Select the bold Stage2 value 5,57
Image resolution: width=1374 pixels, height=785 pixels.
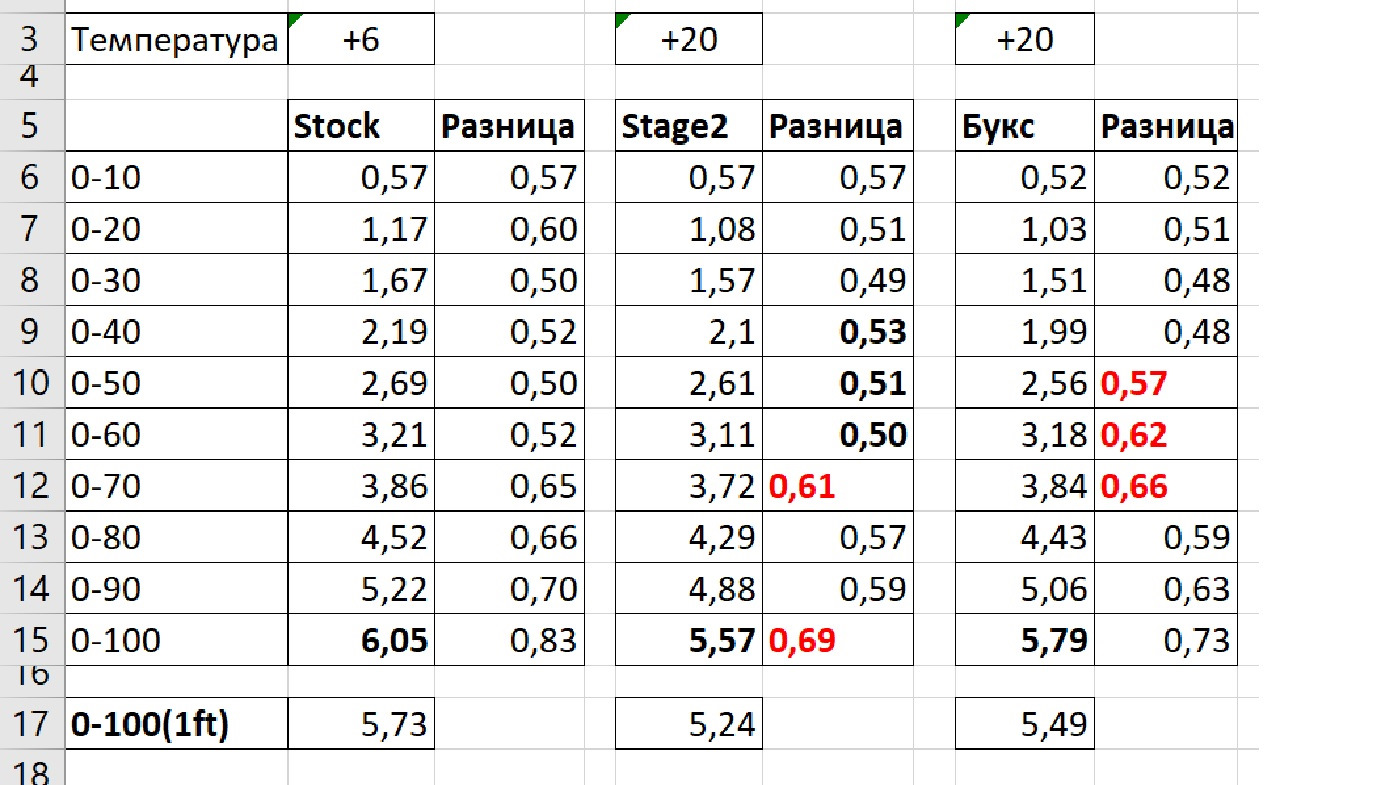coord(689,640)
